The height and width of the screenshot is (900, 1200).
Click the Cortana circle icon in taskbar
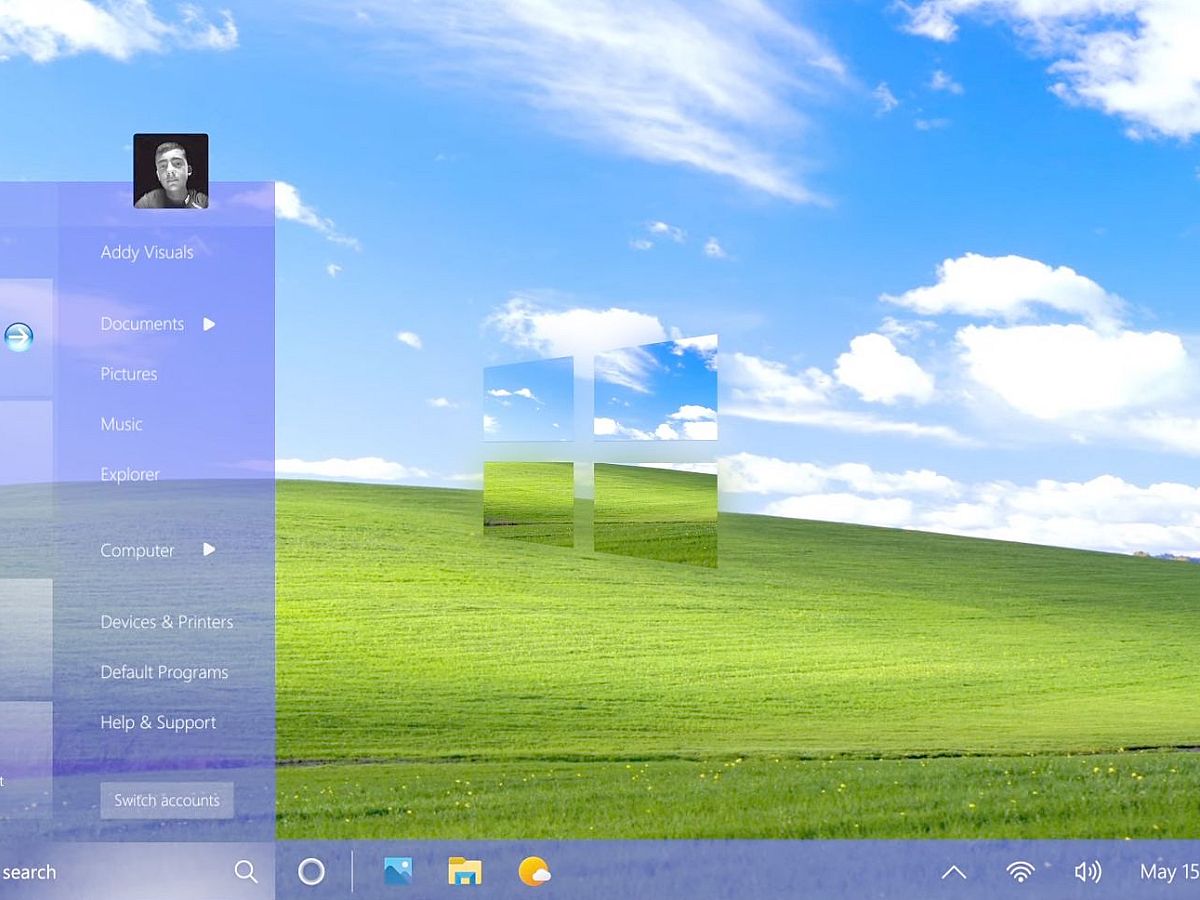coord(311,872)
